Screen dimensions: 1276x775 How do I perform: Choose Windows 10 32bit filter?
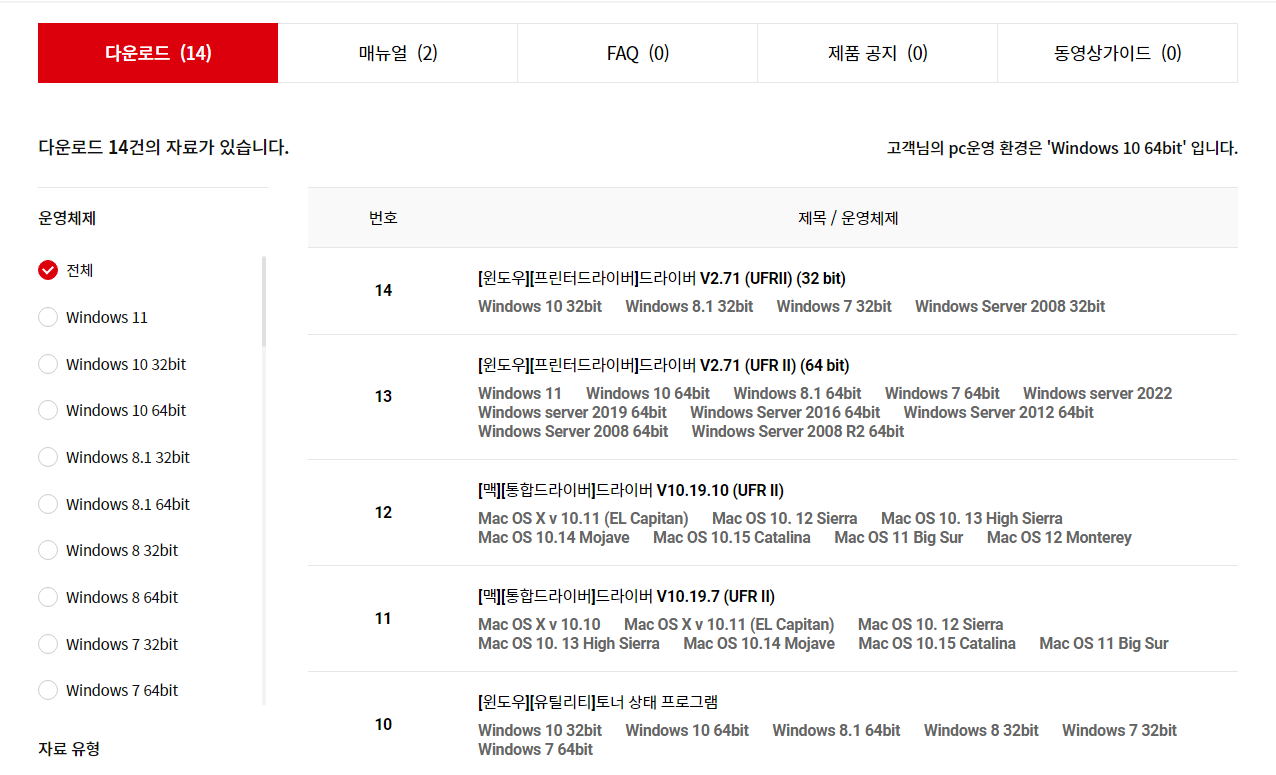[x=48, y=364]
